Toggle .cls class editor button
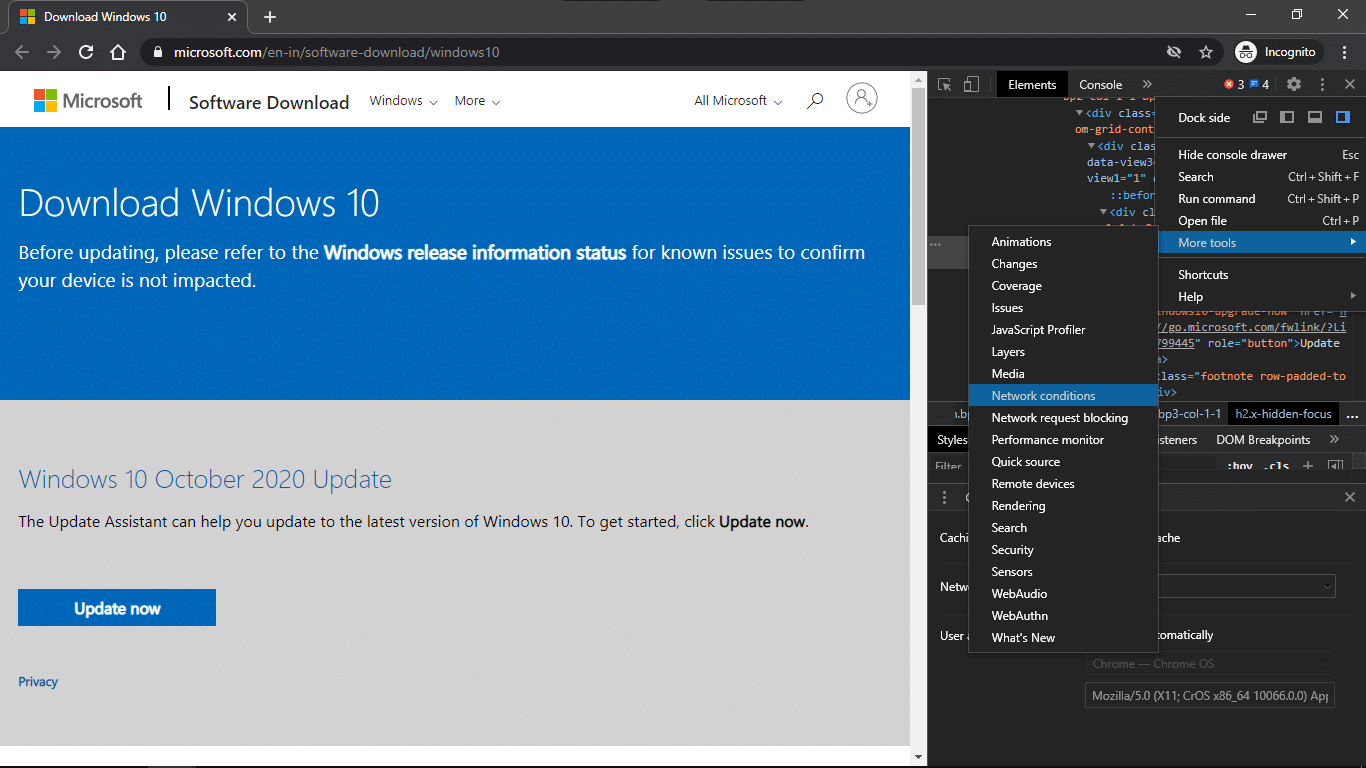 coord(1276,466)
